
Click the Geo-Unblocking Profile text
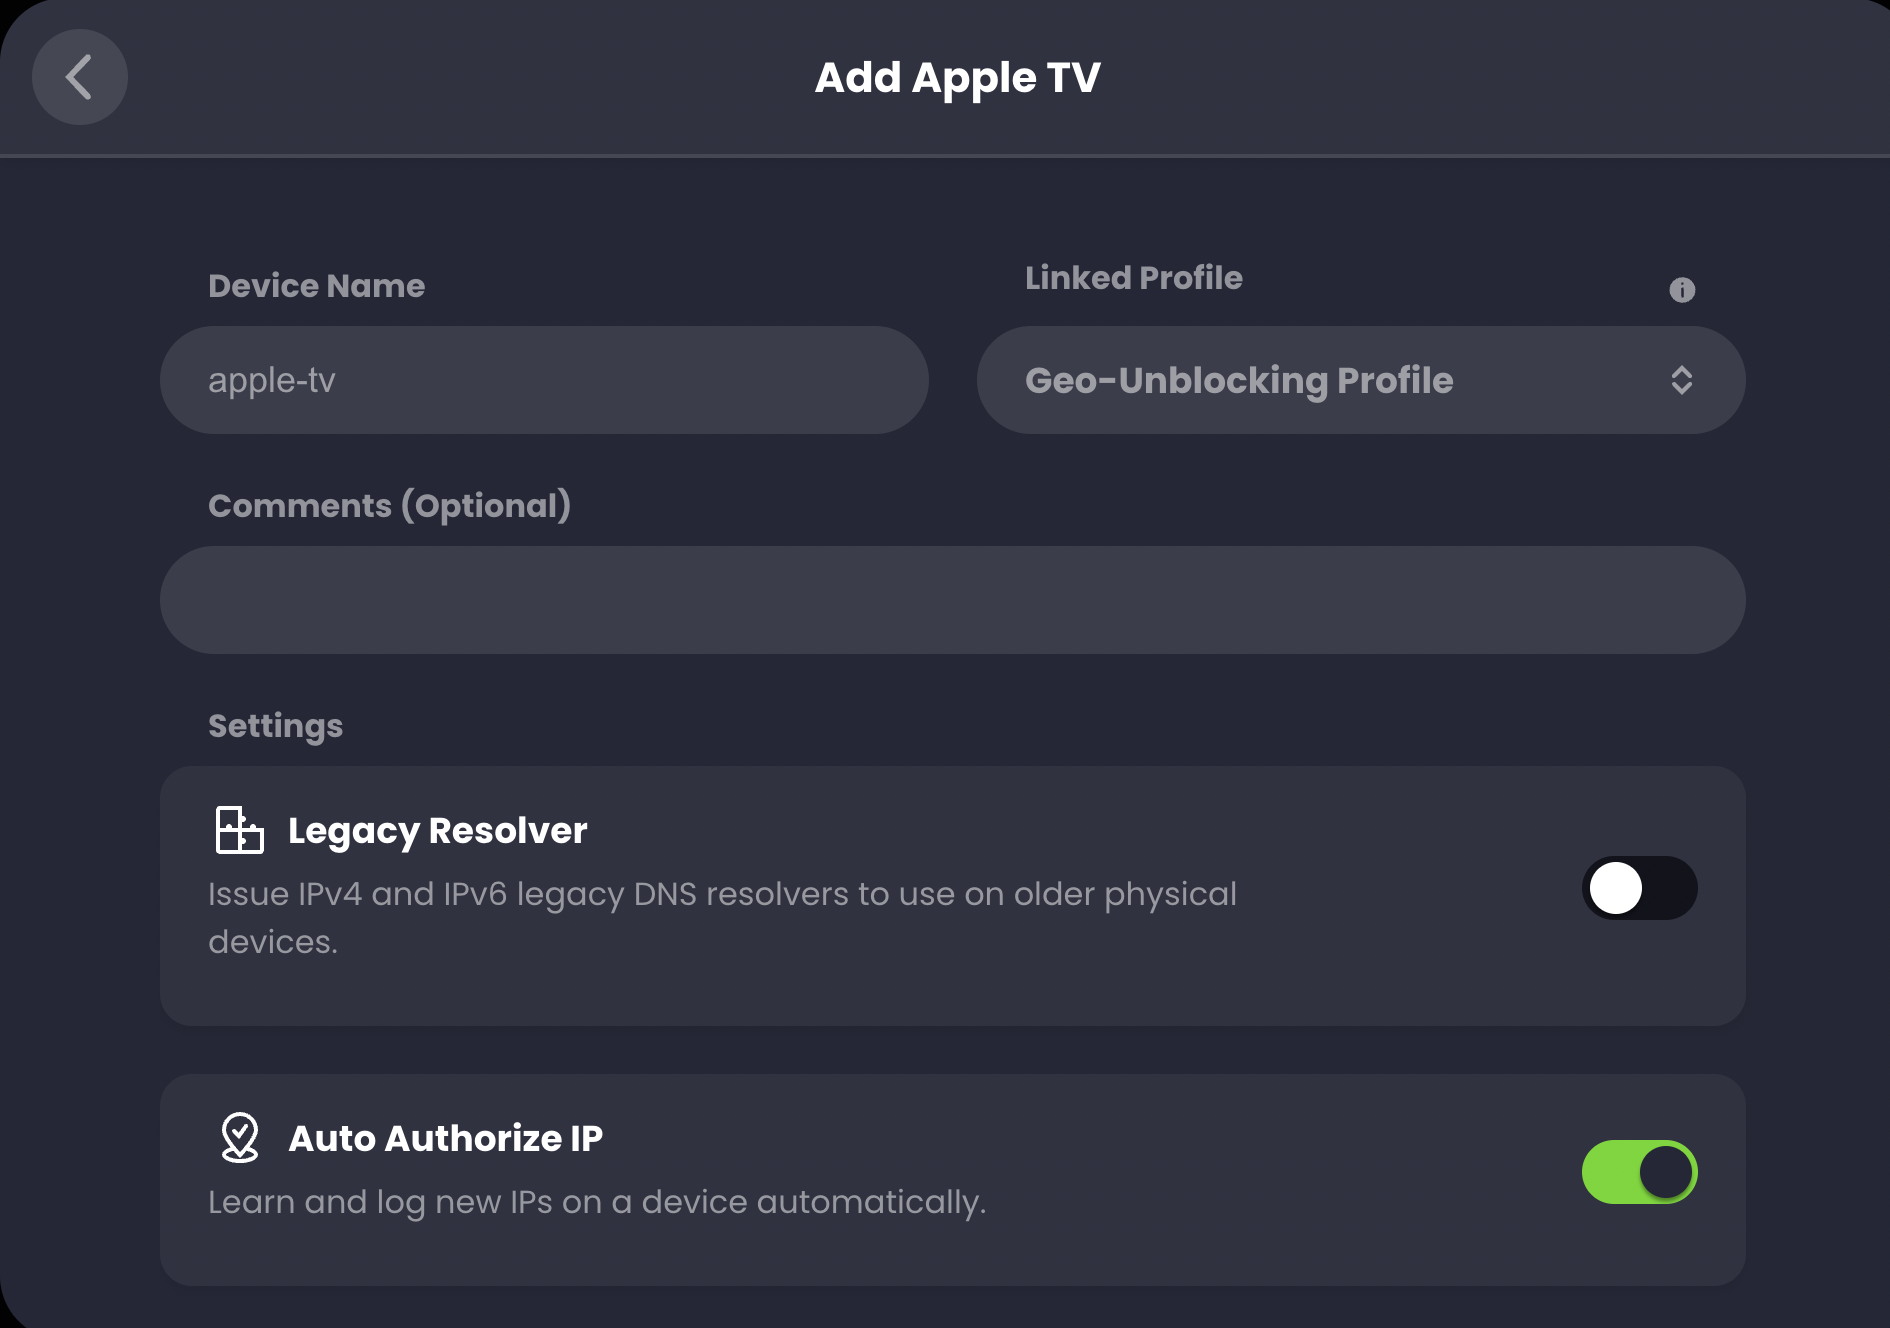[x=1239, y=381]
